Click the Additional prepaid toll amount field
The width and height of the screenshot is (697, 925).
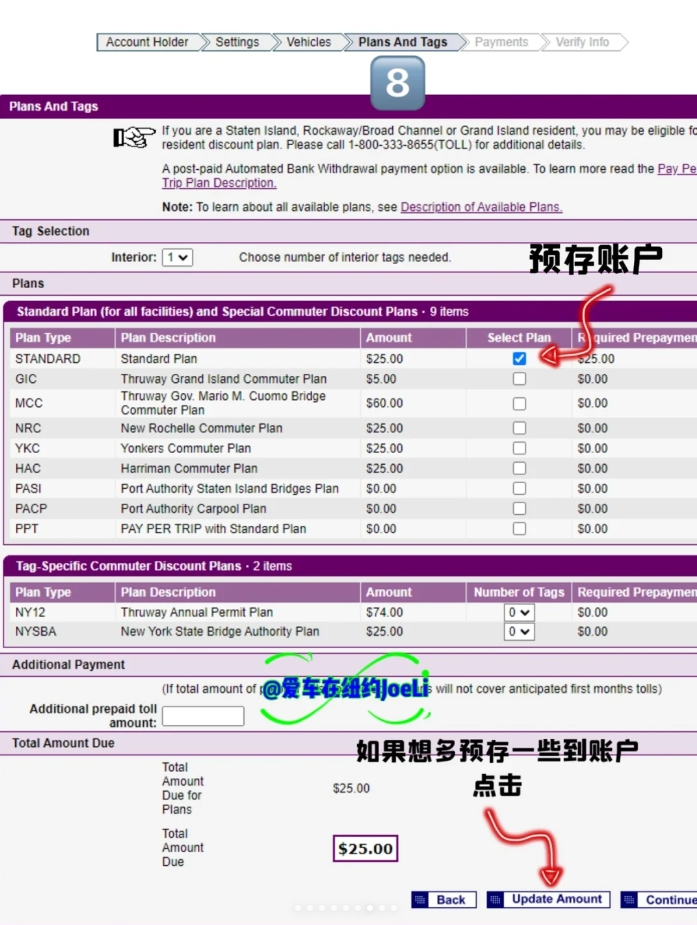[203, 716]
